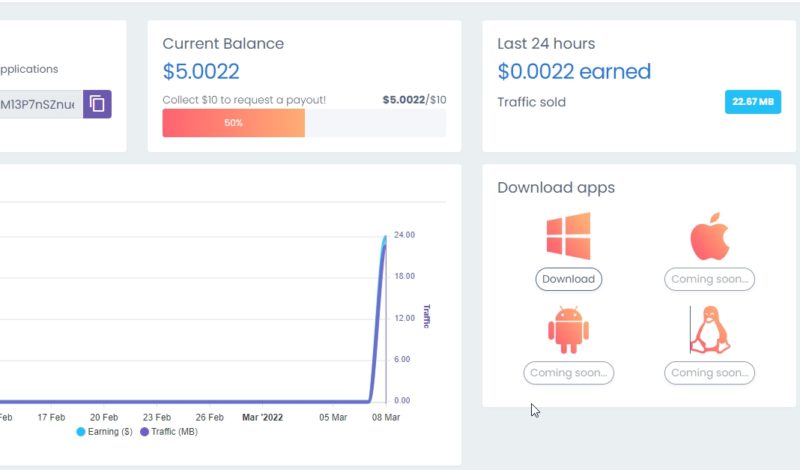Click the 08 Mar chart axis label
Image resolution: width=800 pixels, height=470 pixels.
pyautogui.click(x=386, y=417)
